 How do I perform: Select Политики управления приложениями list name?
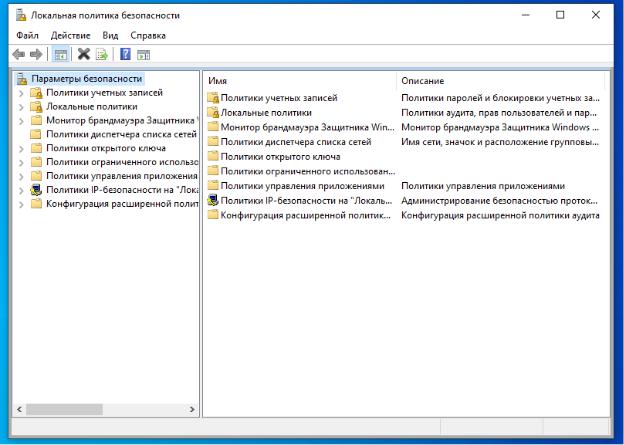click(302, 186)
